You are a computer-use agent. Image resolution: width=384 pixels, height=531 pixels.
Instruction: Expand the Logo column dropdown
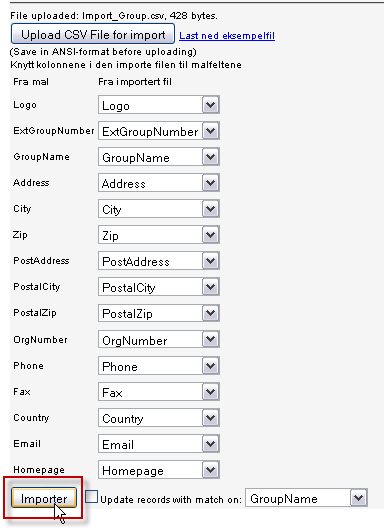[x=159, y=105]
